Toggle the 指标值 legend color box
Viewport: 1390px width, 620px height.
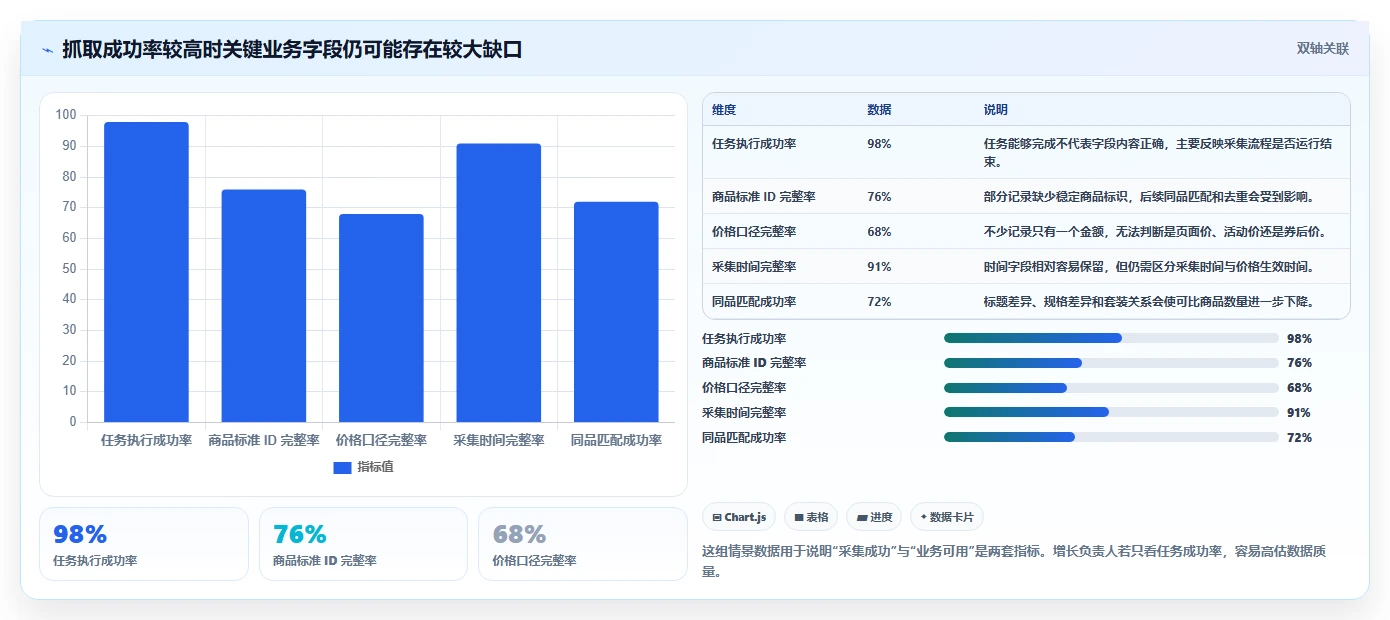coord(342,467)
